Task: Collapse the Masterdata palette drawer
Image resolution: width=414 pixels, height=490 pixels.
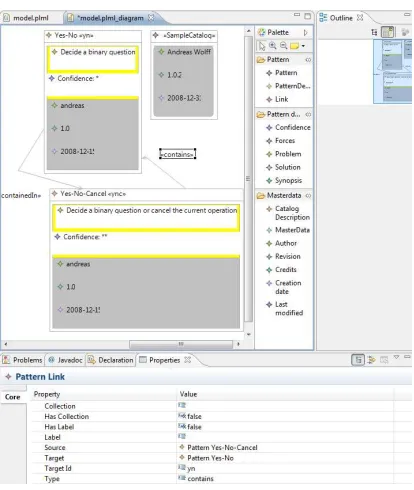Action: [x=308, y=196]
